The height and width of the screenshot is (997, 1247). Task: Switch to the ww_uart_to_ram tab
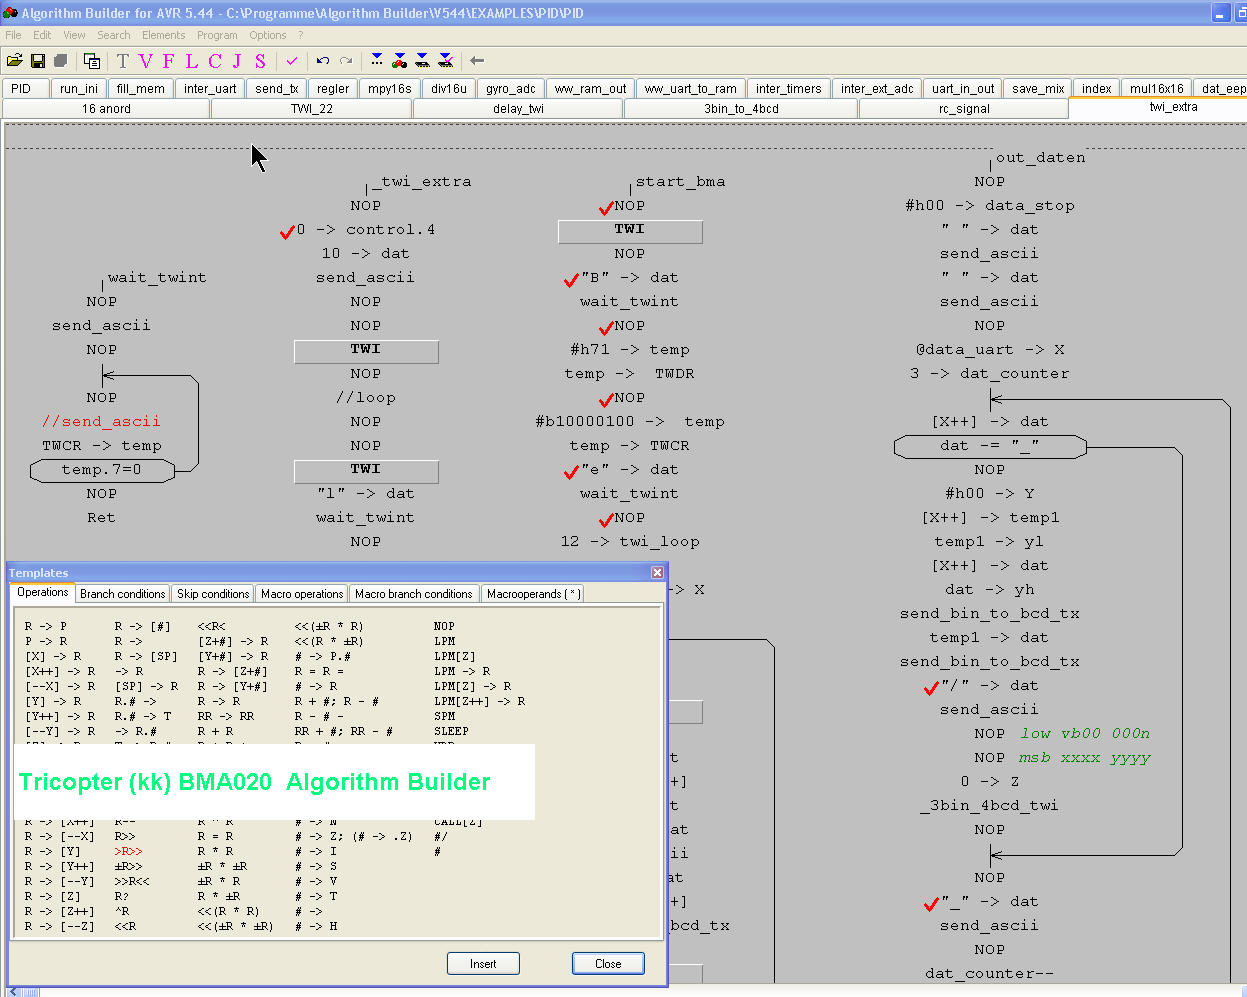(x=690, y=88)
